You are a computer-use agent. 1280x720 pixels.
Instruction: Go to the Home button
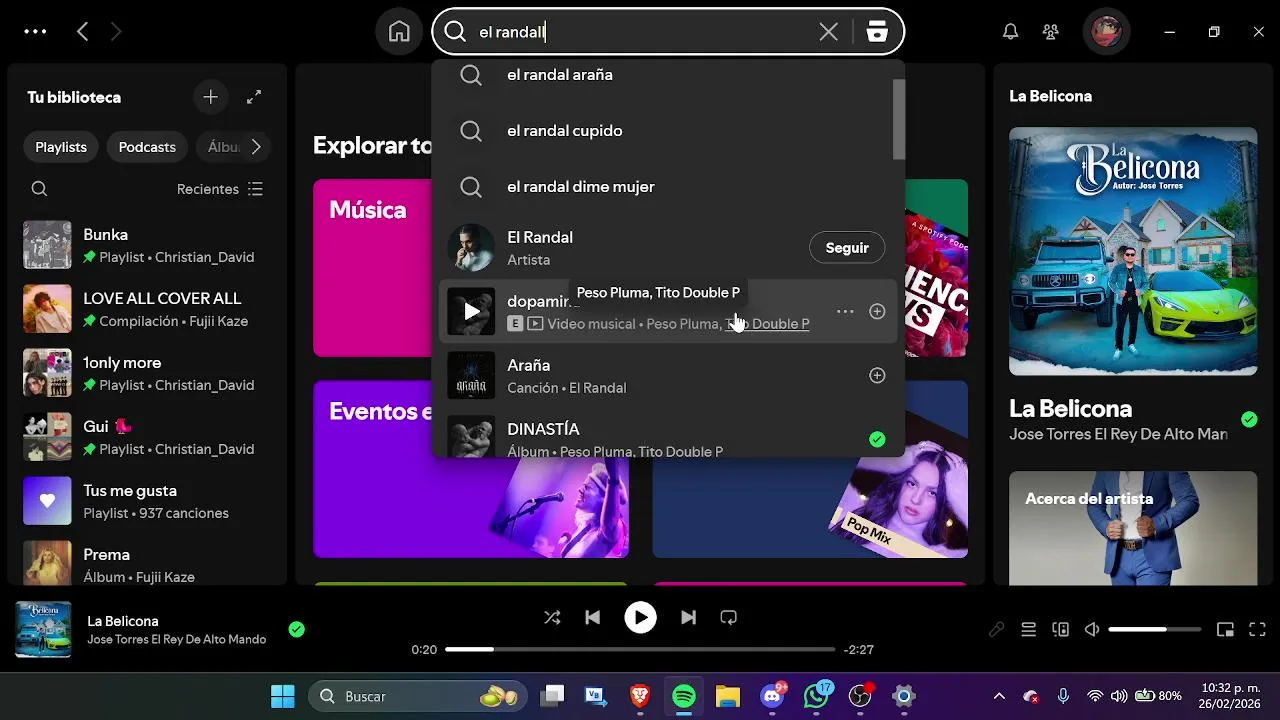399,32
